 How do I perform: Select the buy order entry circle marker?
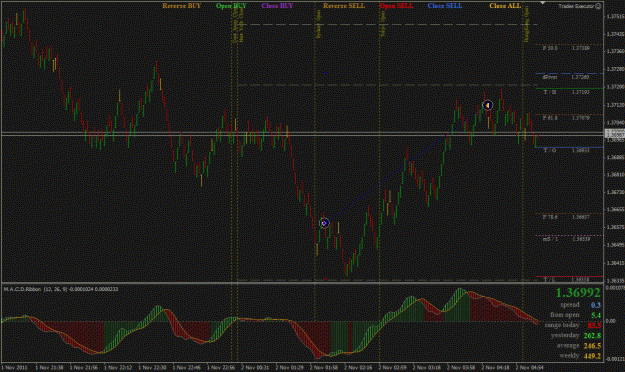[x=324, y=223]
